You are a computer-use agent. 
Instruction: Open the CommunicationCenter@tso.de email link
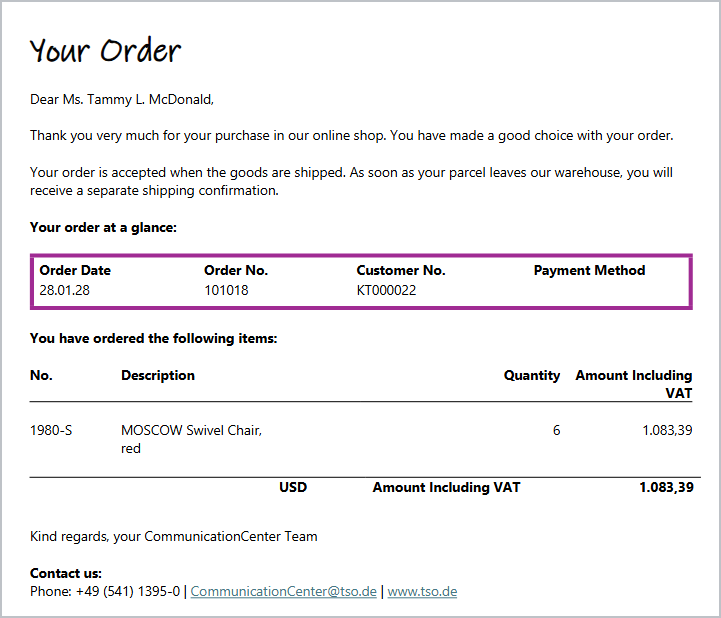point(283,591)
